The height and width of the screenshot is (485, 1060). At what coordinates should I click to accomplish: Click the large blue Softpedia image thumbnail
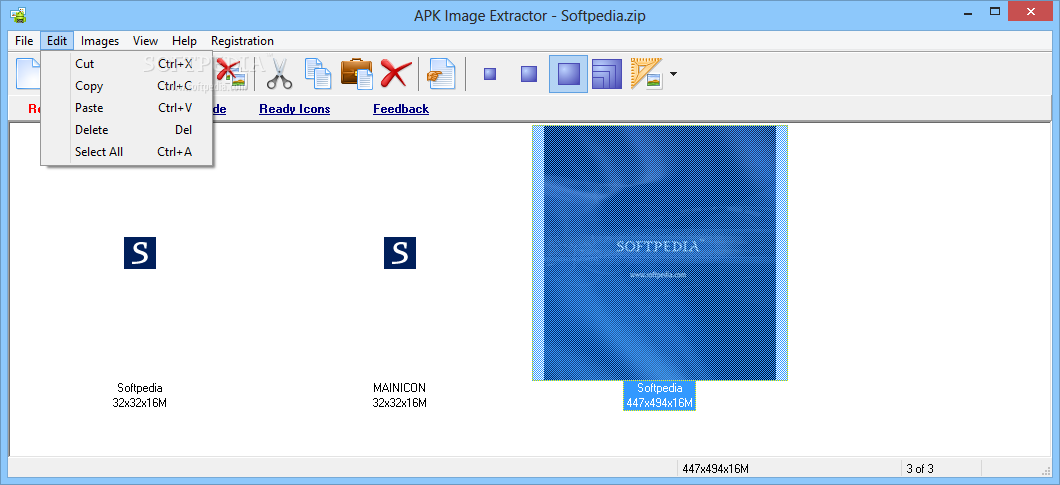click(660, 253)
